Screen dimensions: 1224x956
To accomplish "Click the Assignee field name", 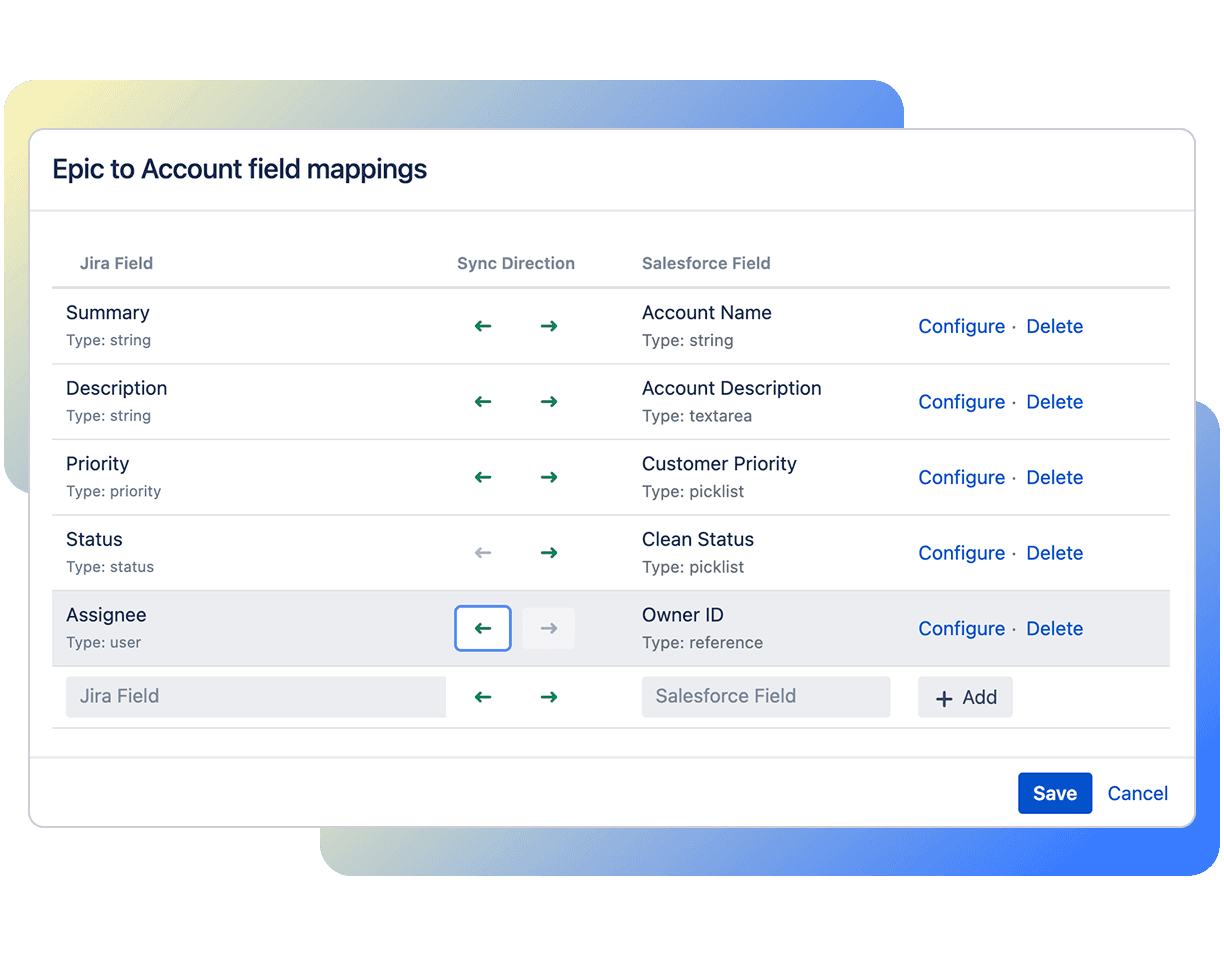I will click(106, 616).
